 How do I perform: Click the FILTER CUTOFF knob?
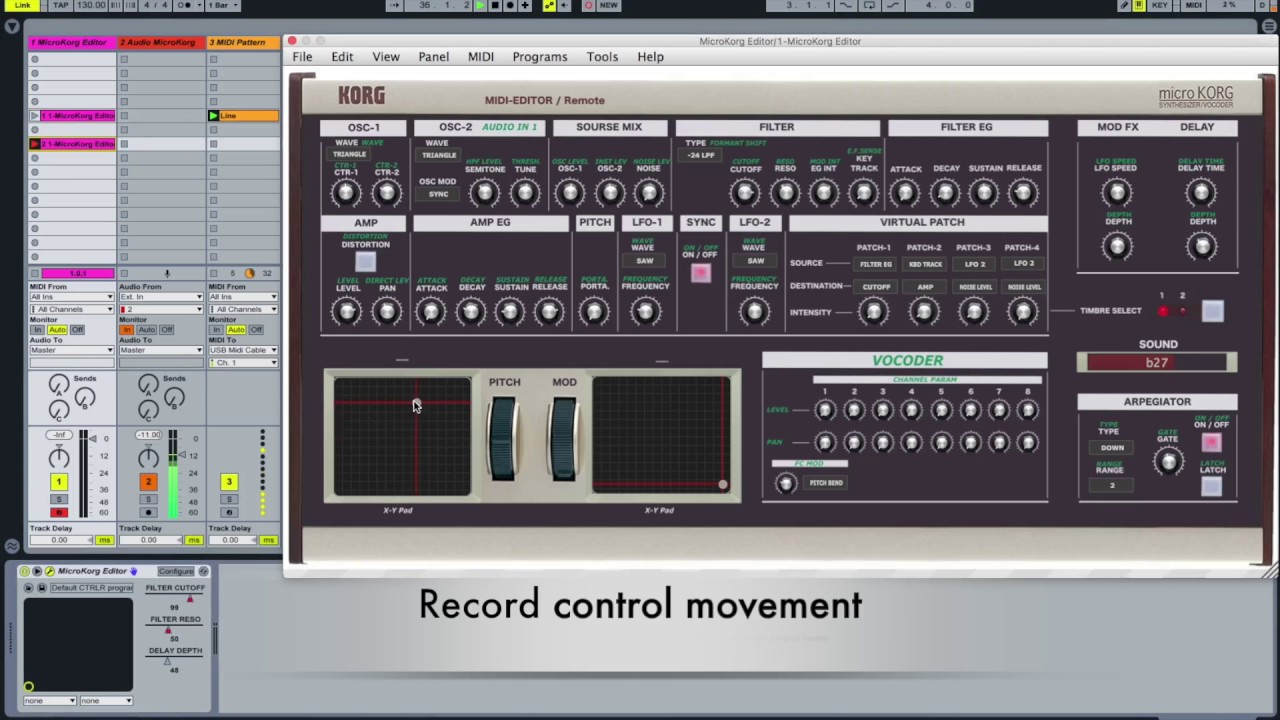745,192
